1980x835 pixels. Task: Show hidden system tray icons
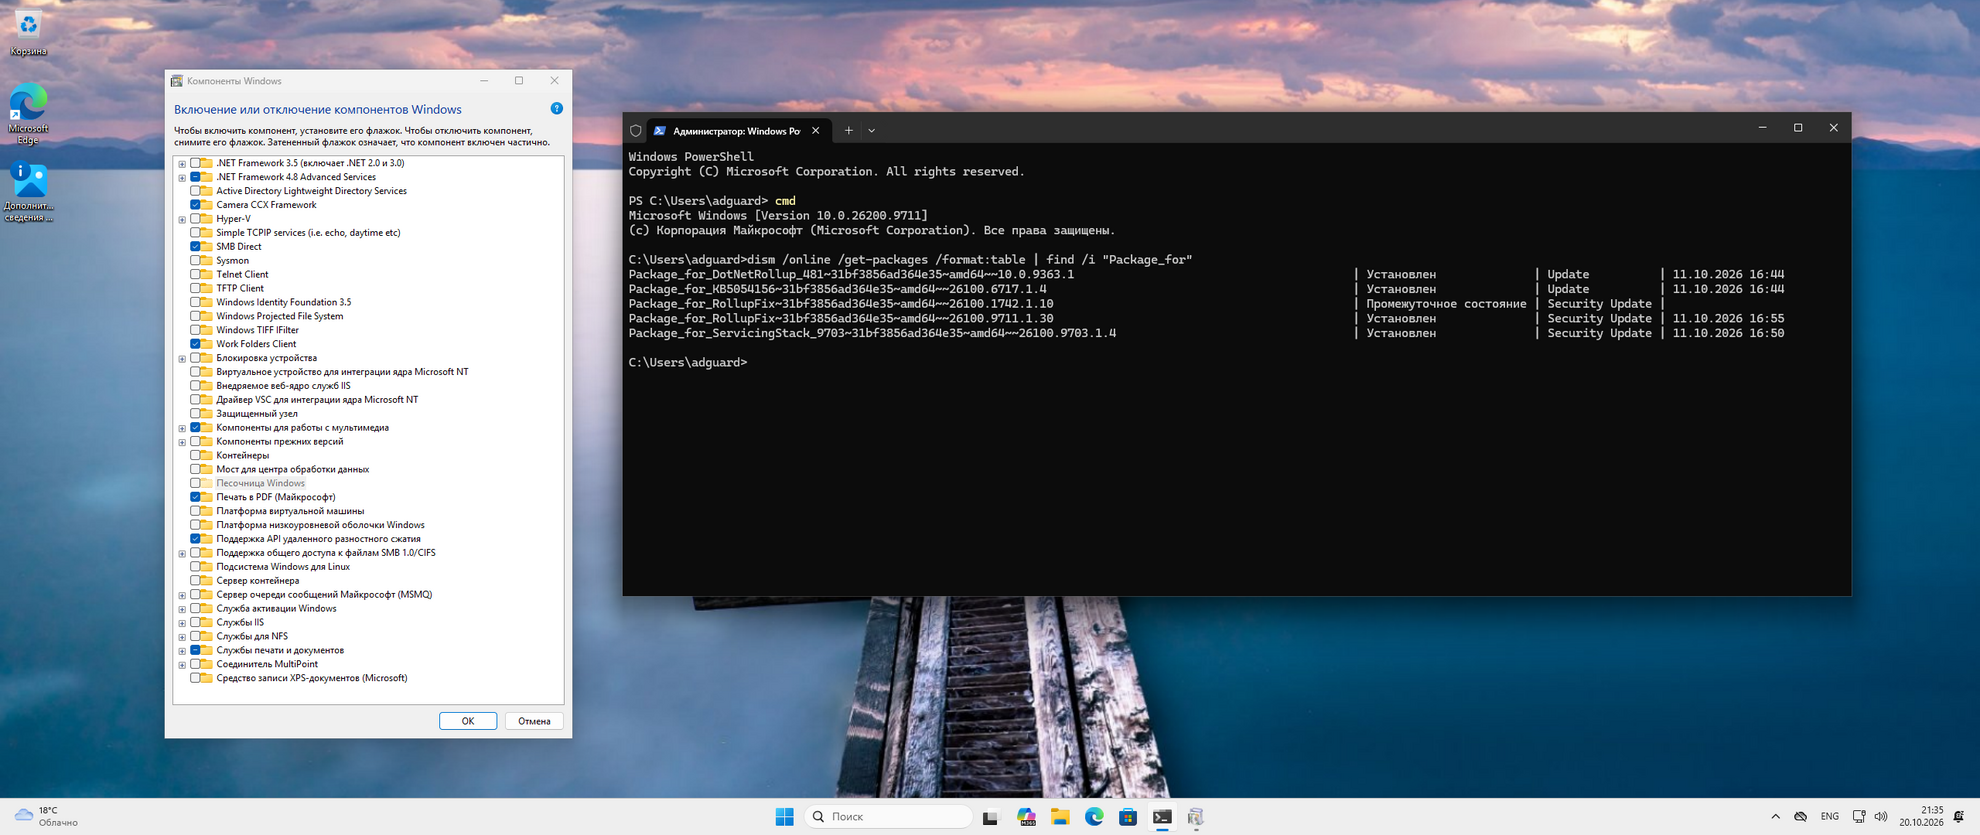tap(1775, 817)
